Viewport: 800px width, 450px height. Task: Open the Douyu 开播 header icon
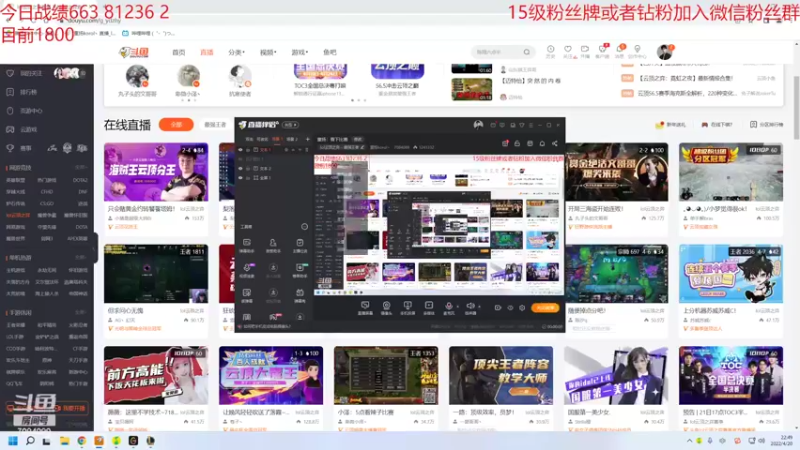click(585, 51)
